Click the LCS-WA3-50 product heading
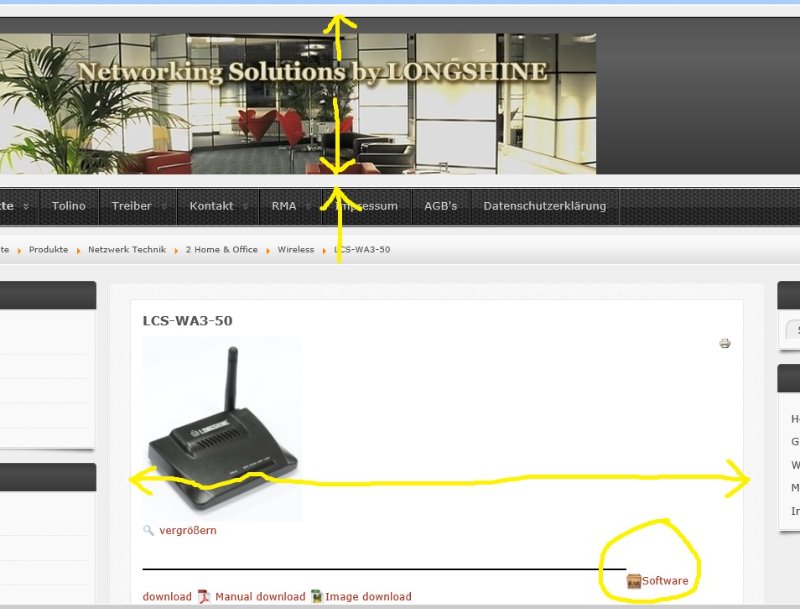800x609 pixels. click(187, 321)
